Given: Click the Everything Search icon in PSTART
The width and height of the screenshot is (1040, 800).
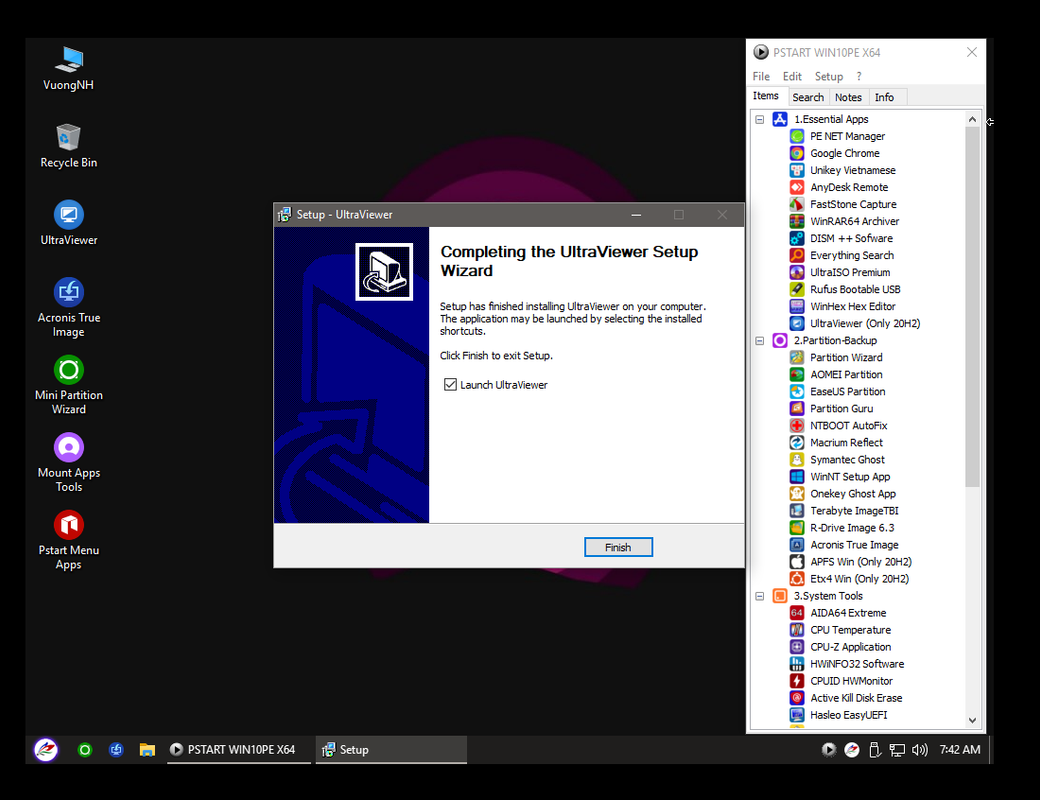Looking at the screenshot, I should coord(797,255).
